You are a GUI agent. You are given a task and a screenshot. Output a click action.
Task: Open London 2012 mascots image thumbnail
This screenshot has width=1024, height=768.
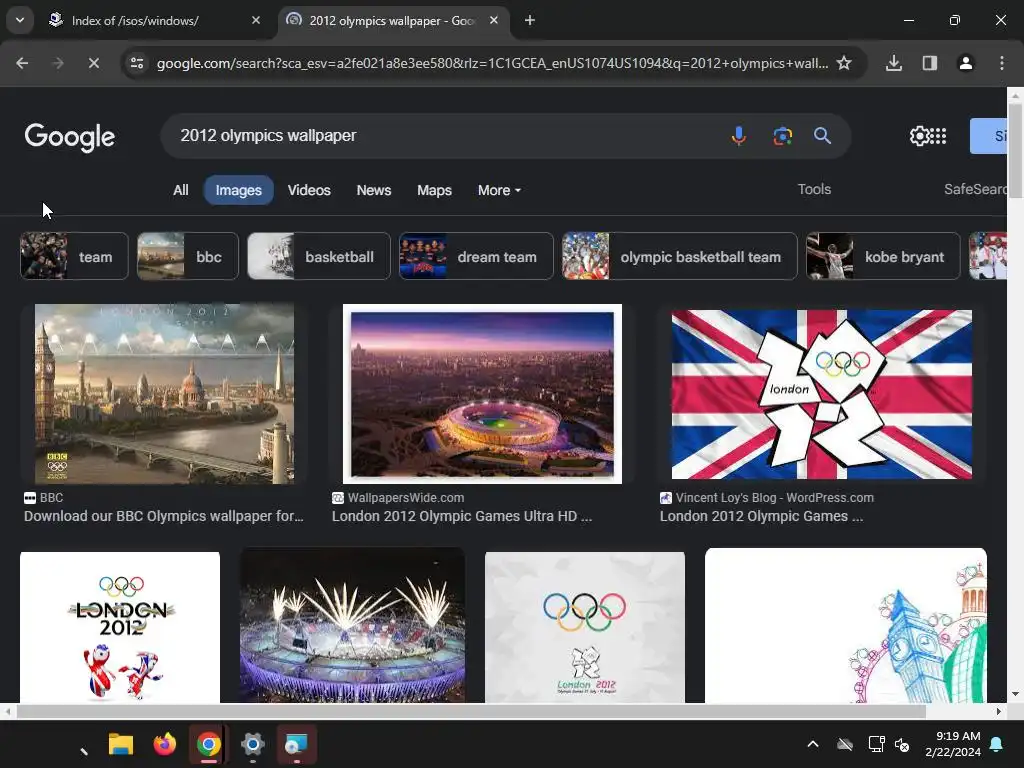tap(120, 627)
